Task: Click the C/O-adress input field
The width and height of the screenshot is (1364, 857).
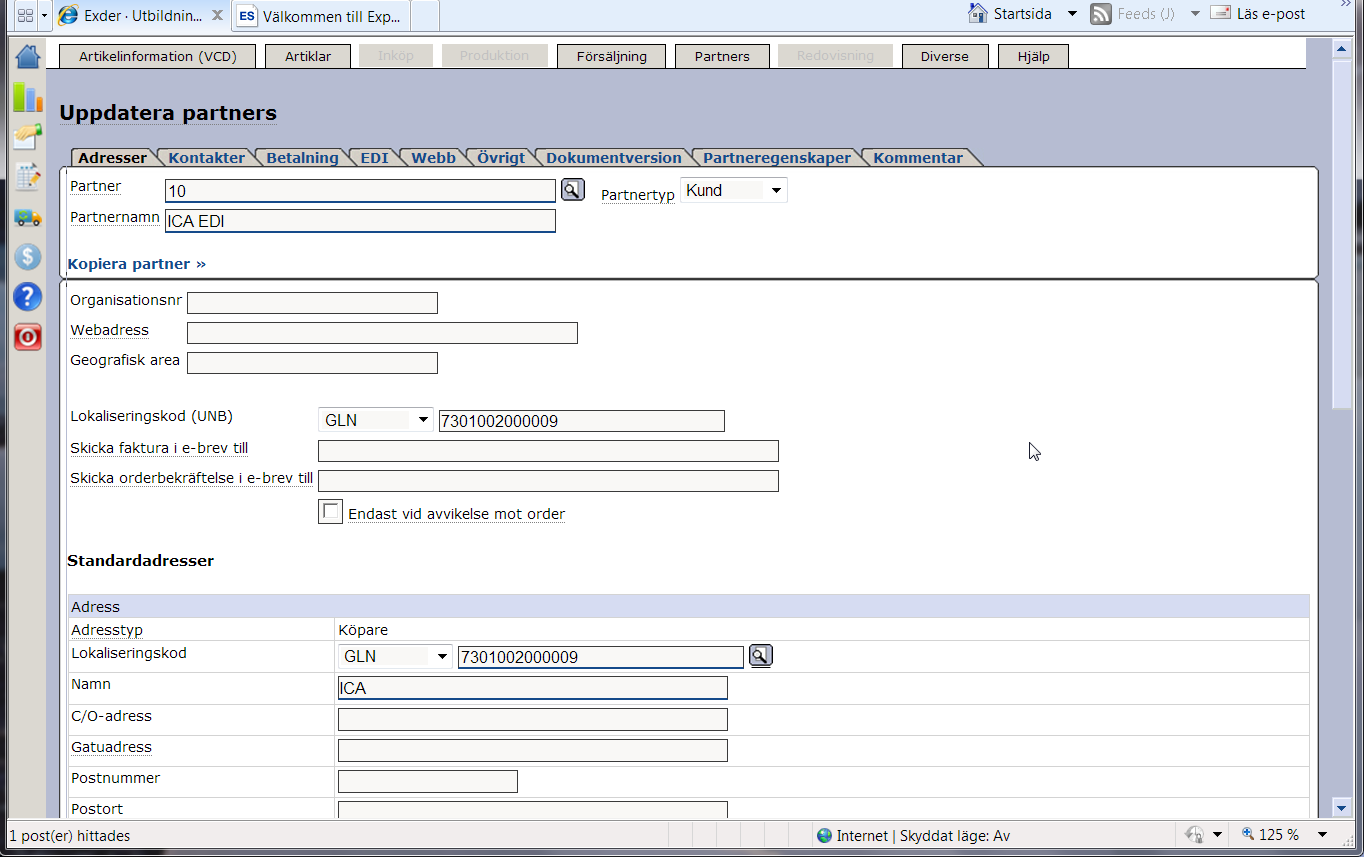Action: [533, 719]
